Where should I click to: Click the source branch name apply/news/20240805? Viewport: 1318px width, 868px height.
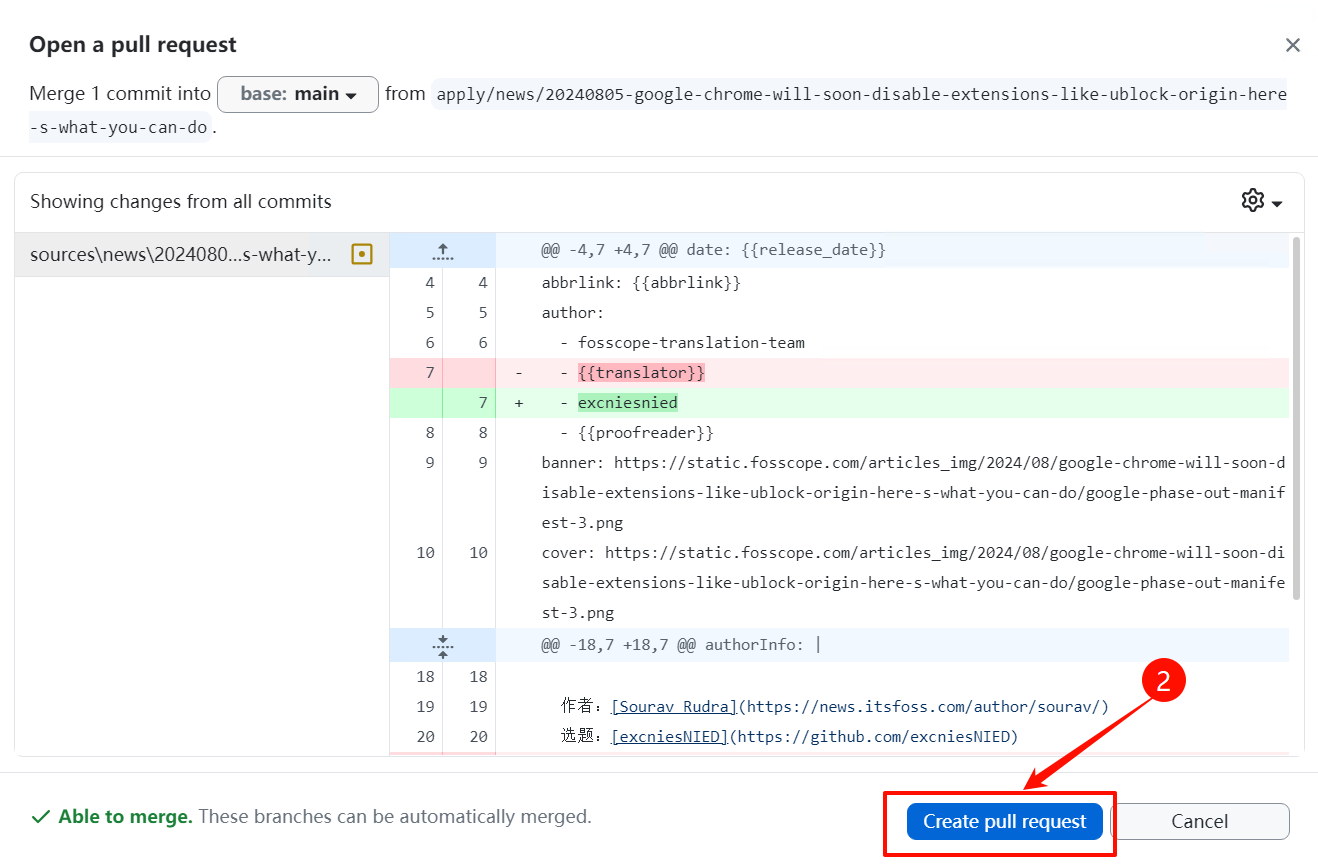(658, 111)
